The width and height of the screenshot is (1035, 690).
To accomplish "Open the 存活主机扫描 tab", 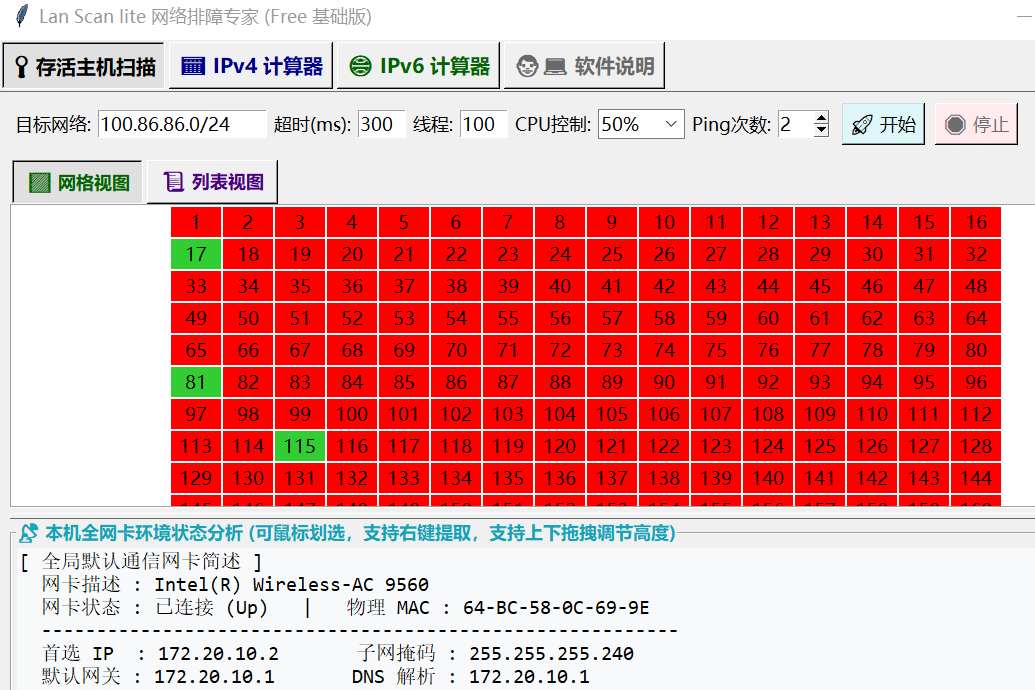I will coord(83,66).
